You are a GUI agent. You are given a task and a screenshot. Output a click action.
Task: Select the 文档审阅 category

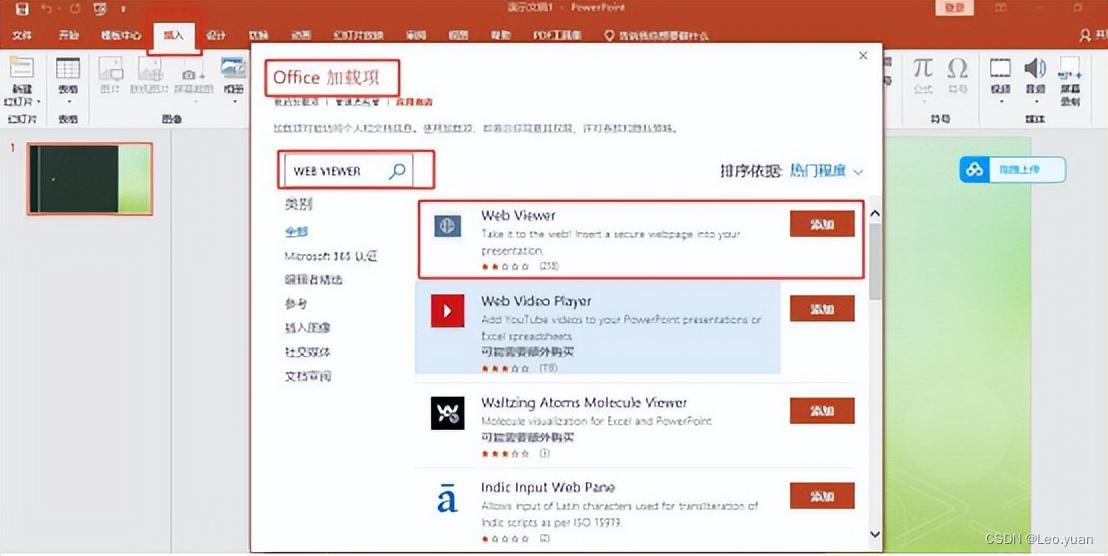(307, 376)
